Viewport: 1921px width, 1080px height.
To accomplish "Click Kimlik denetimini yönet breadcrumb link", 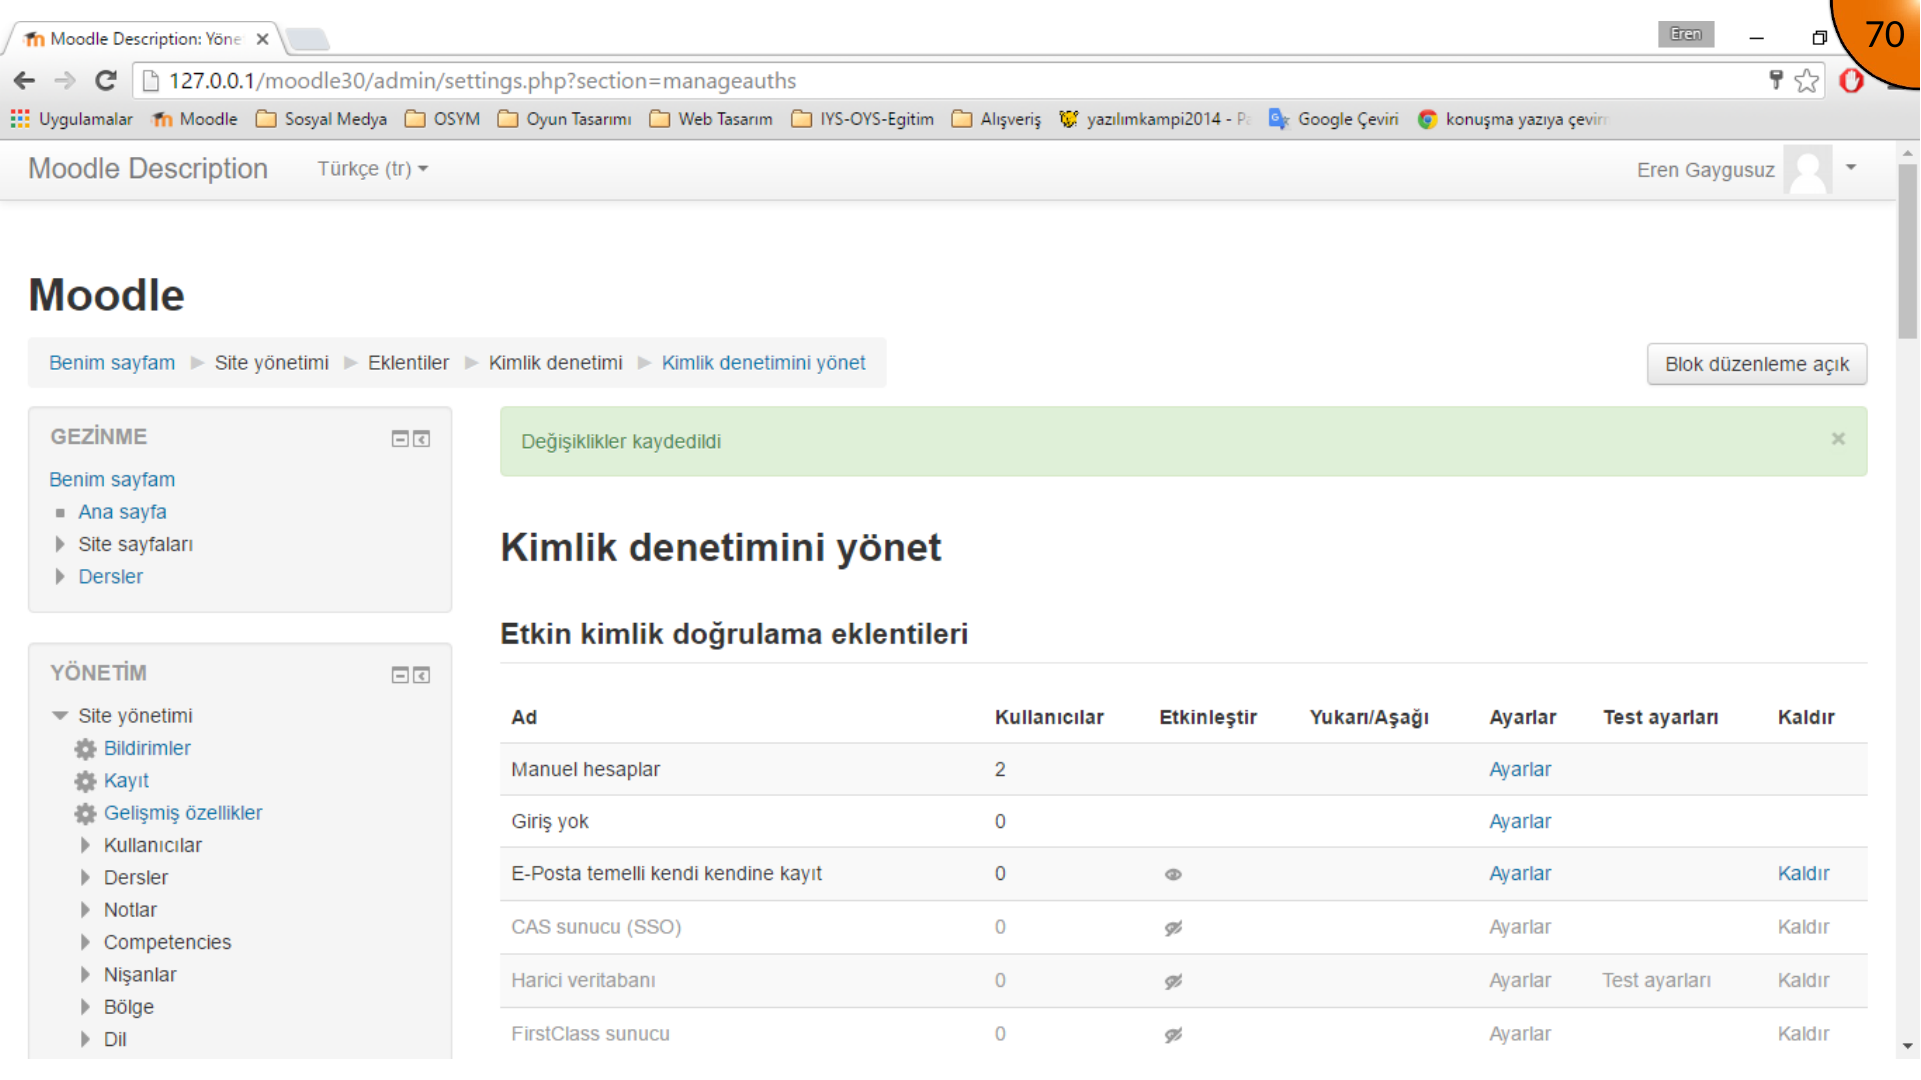I will coord(764,363).
